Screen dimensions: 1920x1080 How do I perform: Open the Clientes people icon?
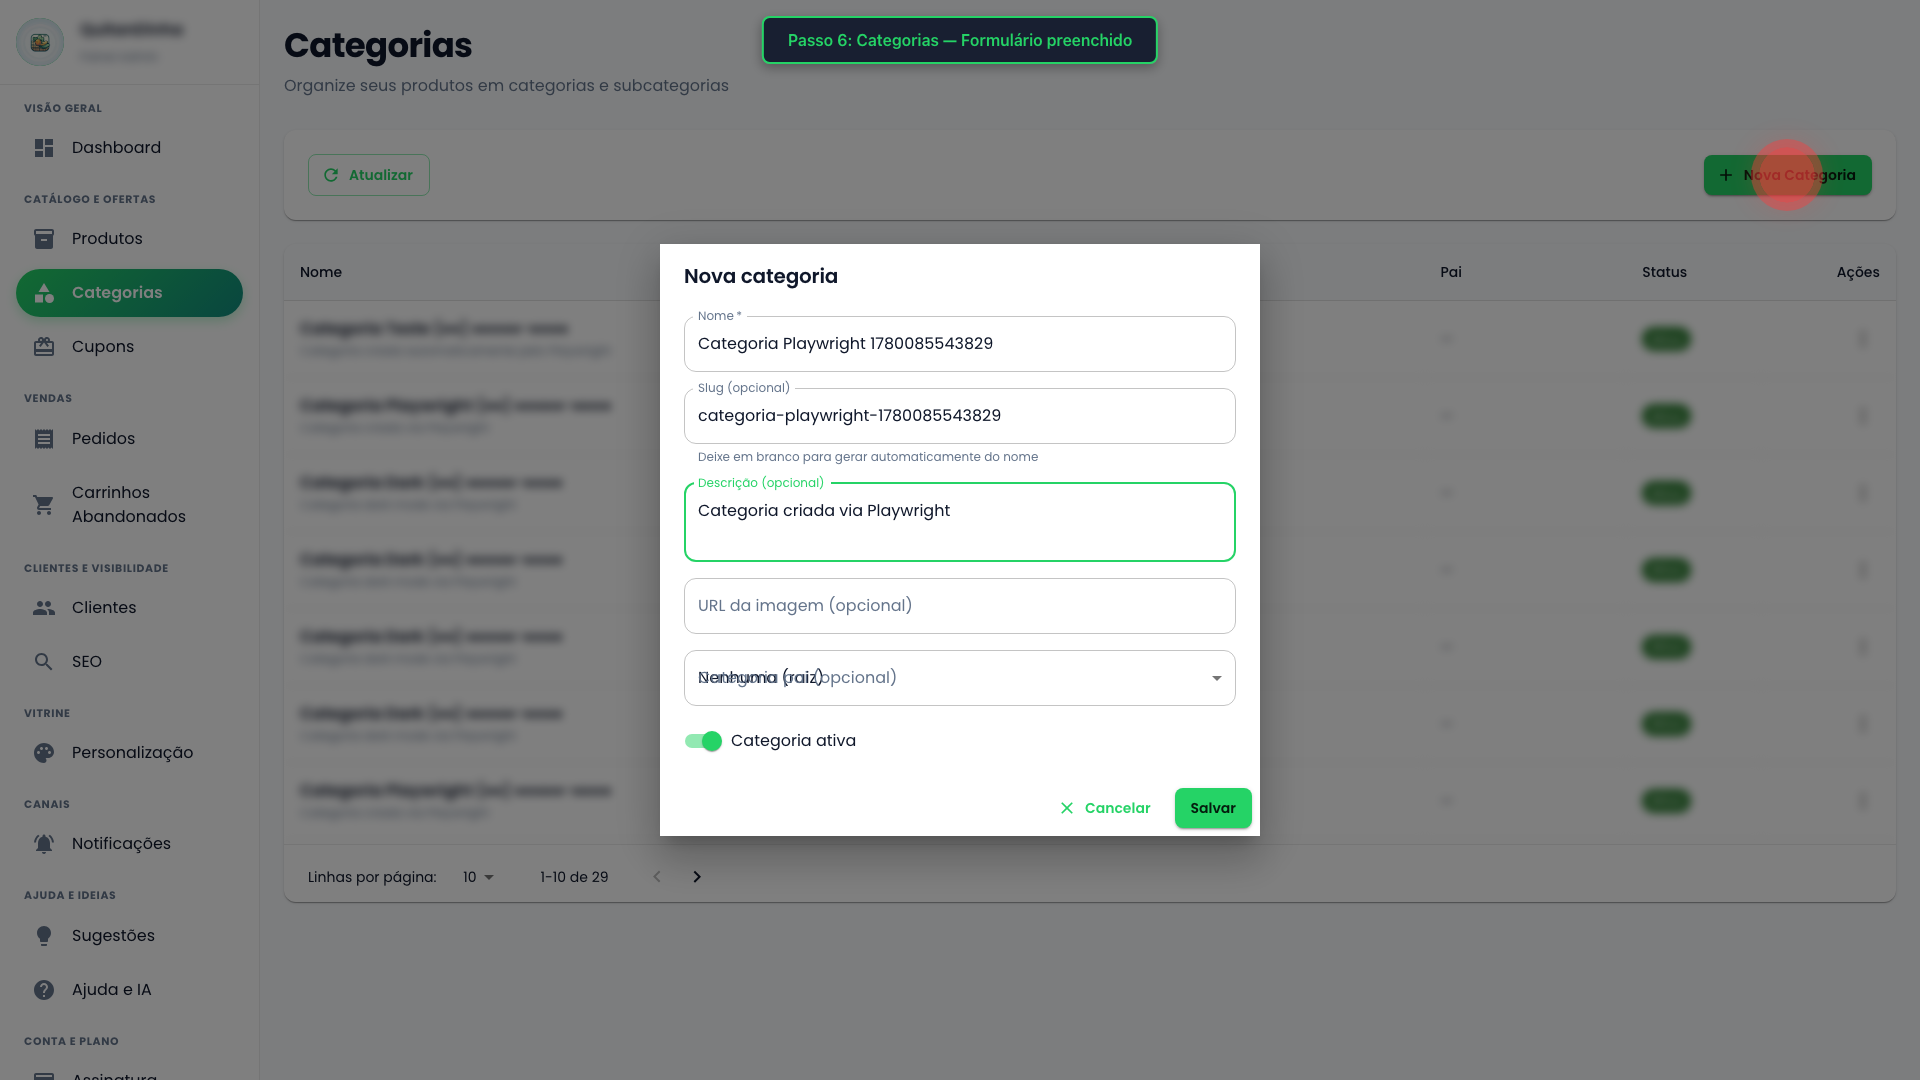click(44, 608)
